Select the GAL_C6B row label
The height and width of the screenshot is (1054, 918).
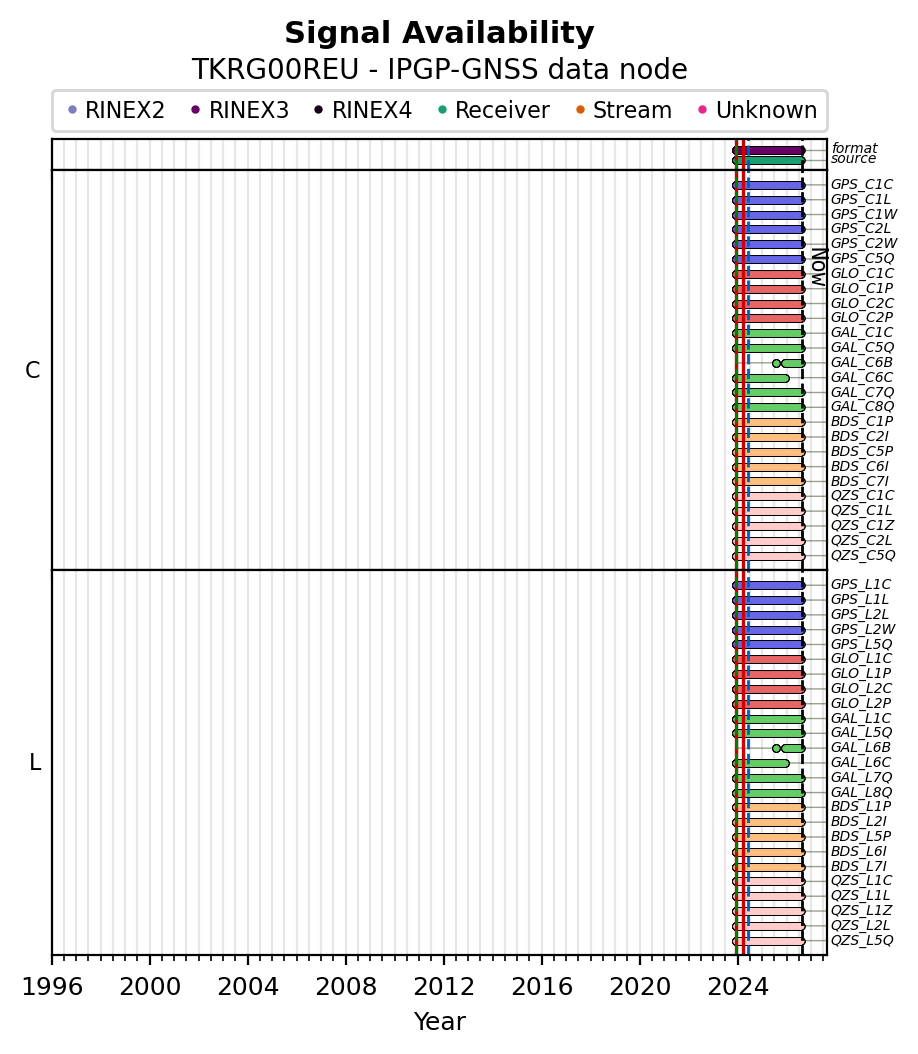pyautogui.click(x=862, y=362)
